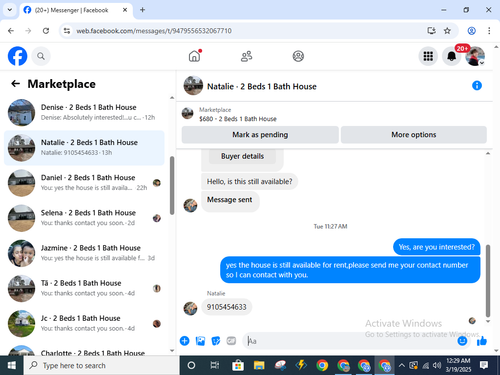Go to the Home feed icon
The image size is (500, 375).
click(x=195, y=56)
